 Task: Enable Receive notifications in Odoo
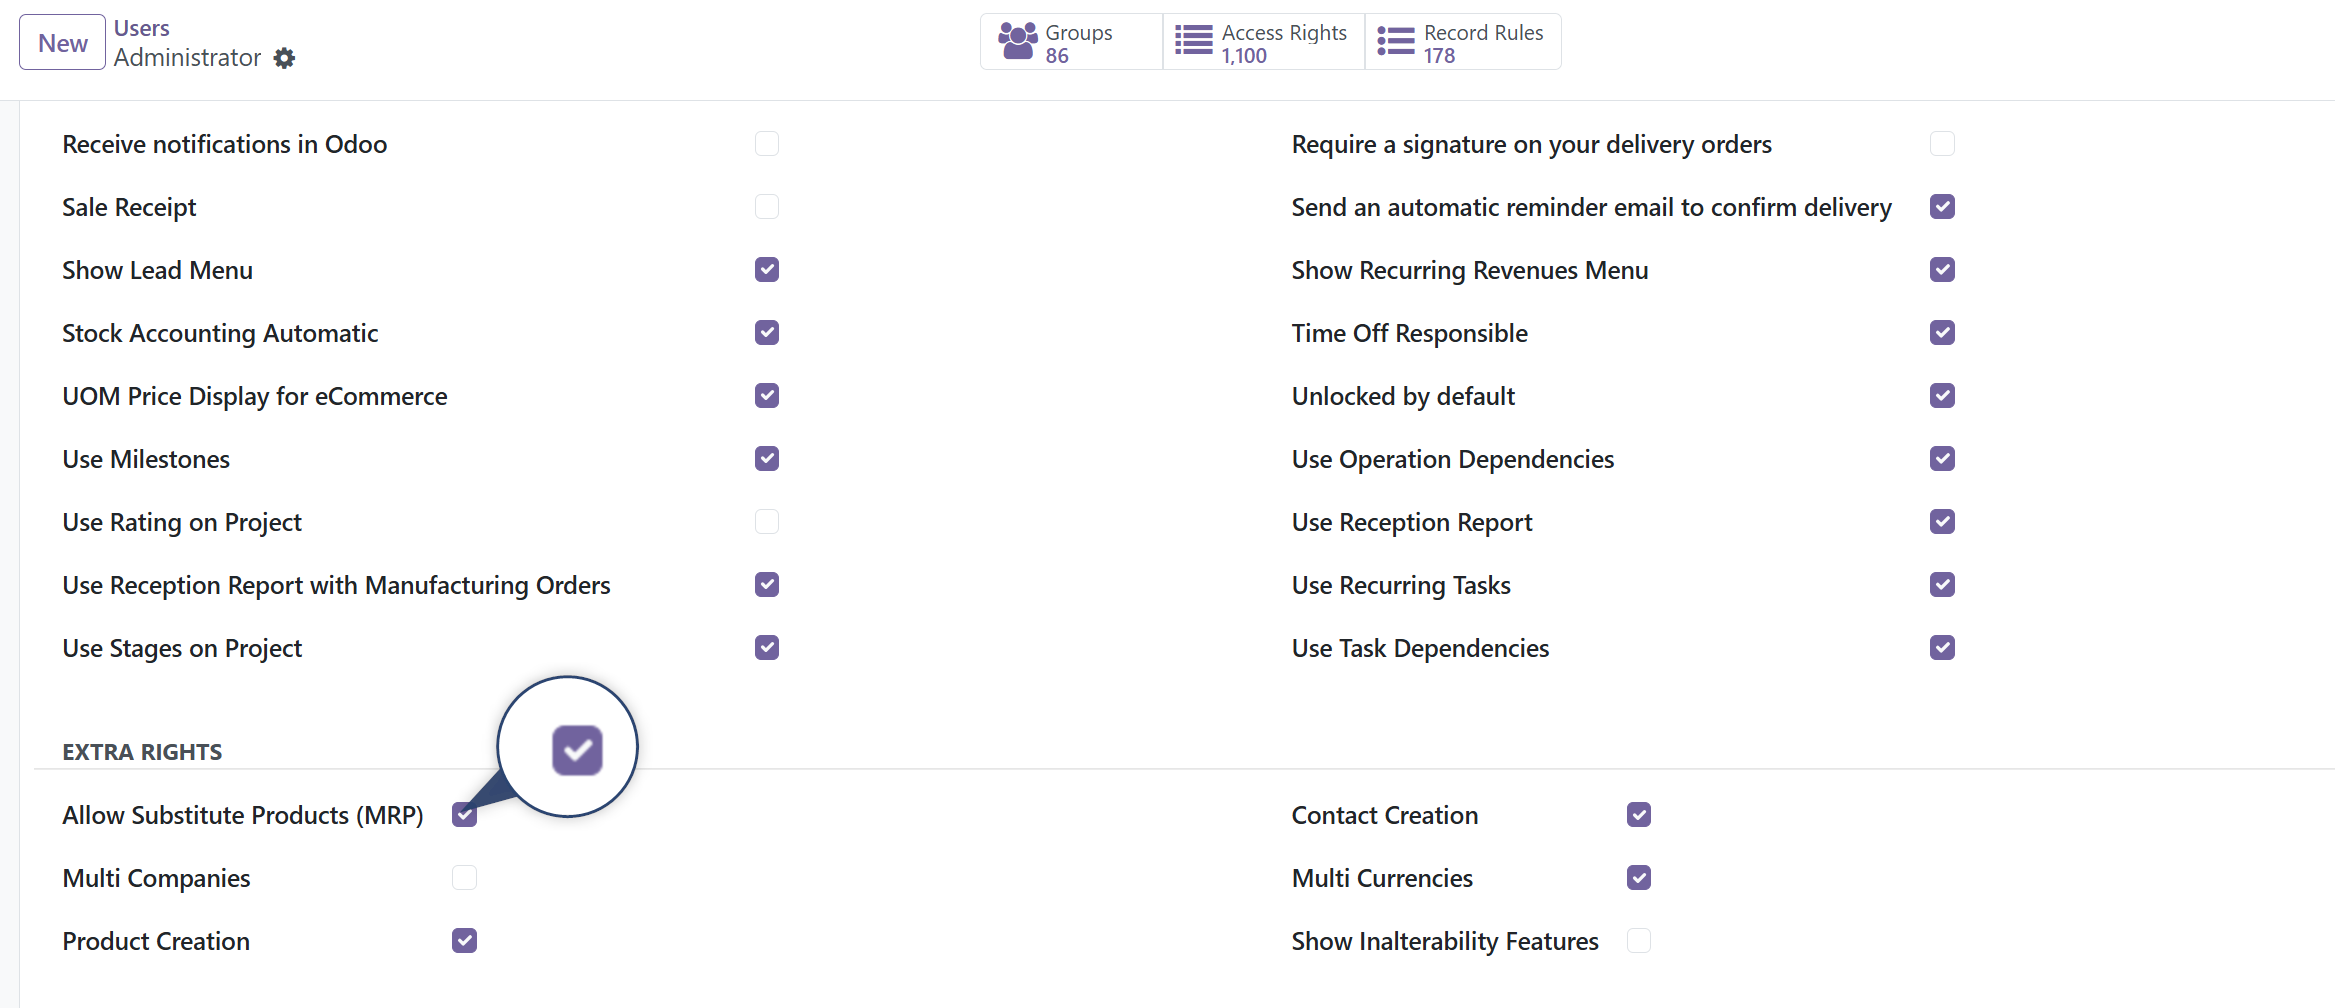[766, 143]
